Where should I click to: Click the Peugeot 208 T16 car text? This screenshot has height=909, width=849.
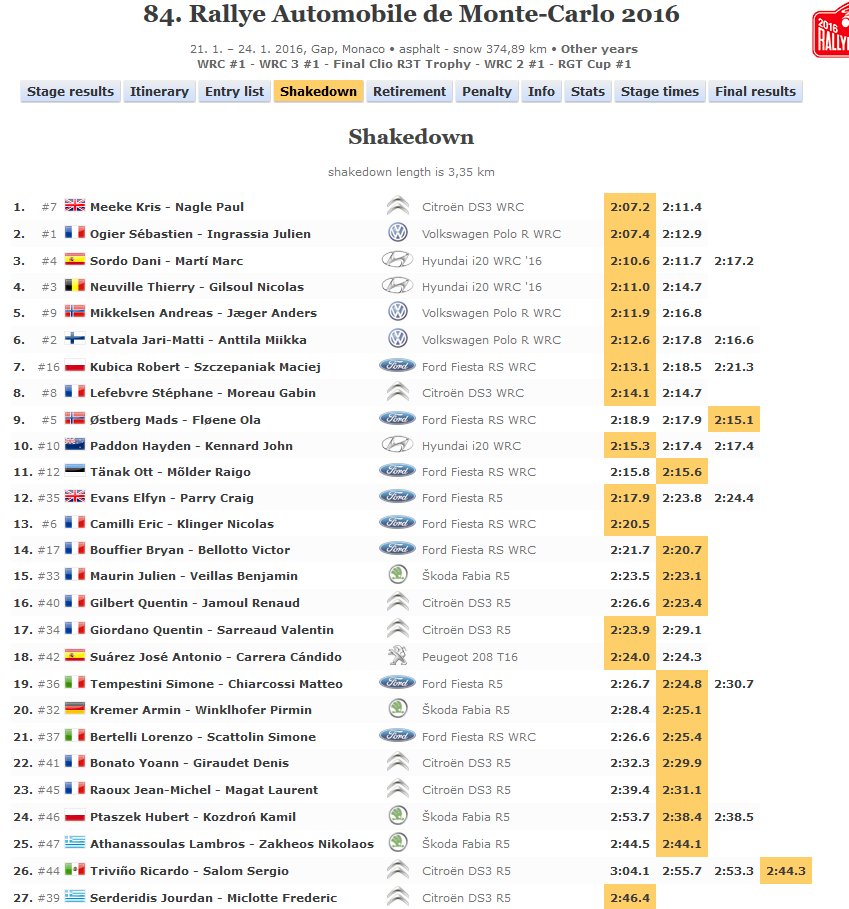pyautogui.click(x=470, y=657)
